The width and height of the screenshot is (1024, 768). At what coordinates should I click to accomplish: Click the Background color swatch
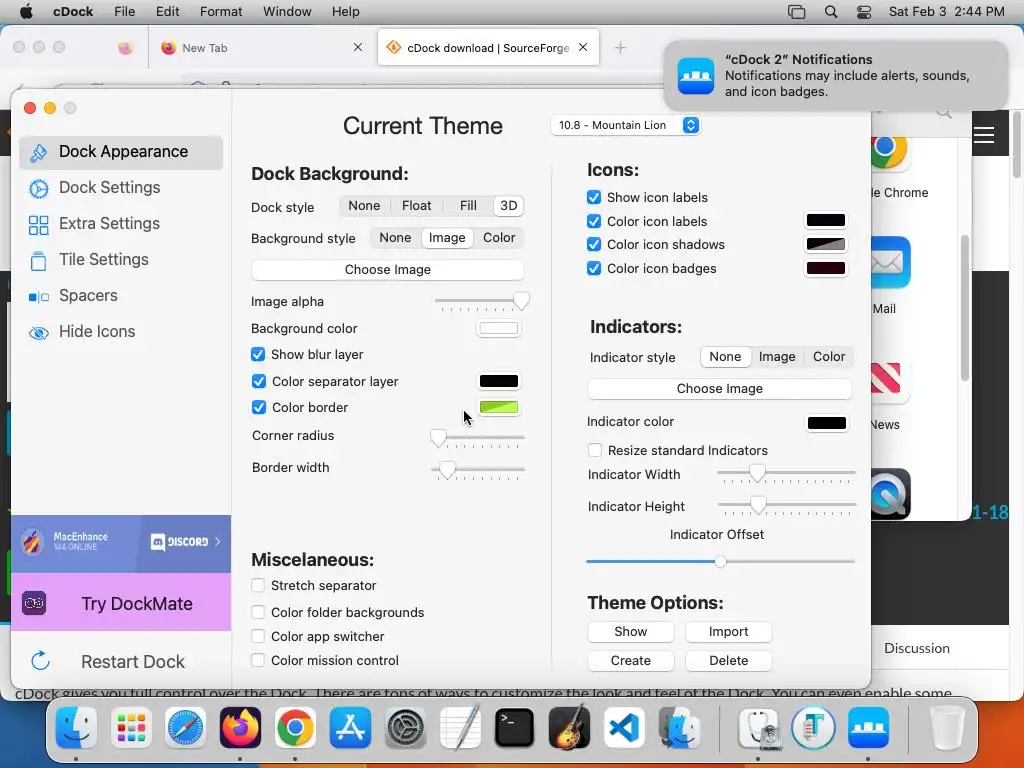[x=499, y=328]
